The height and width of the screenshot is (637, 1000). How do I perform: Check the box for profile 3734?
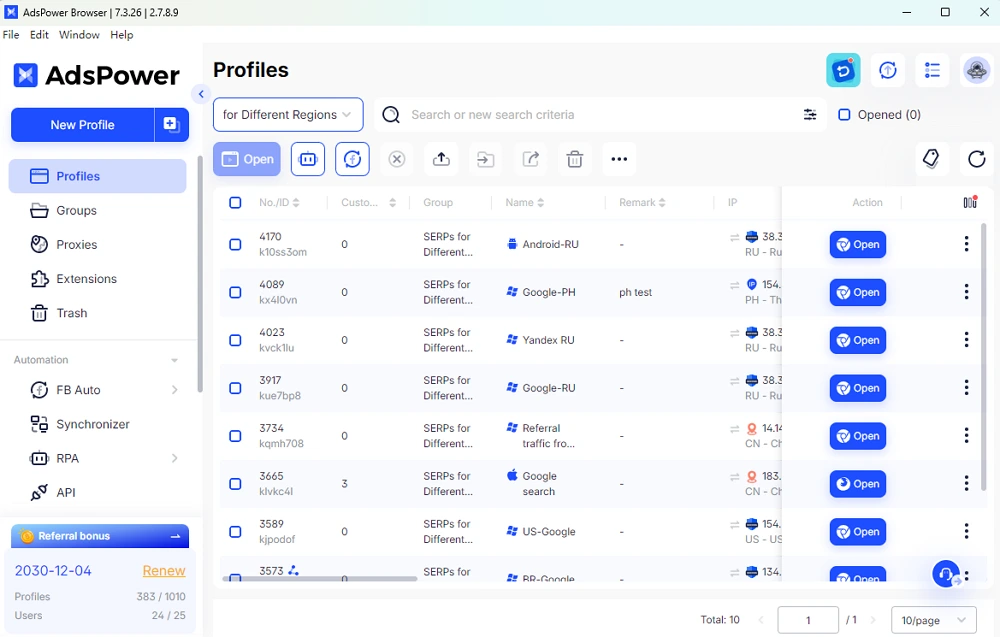click(235, 436)
